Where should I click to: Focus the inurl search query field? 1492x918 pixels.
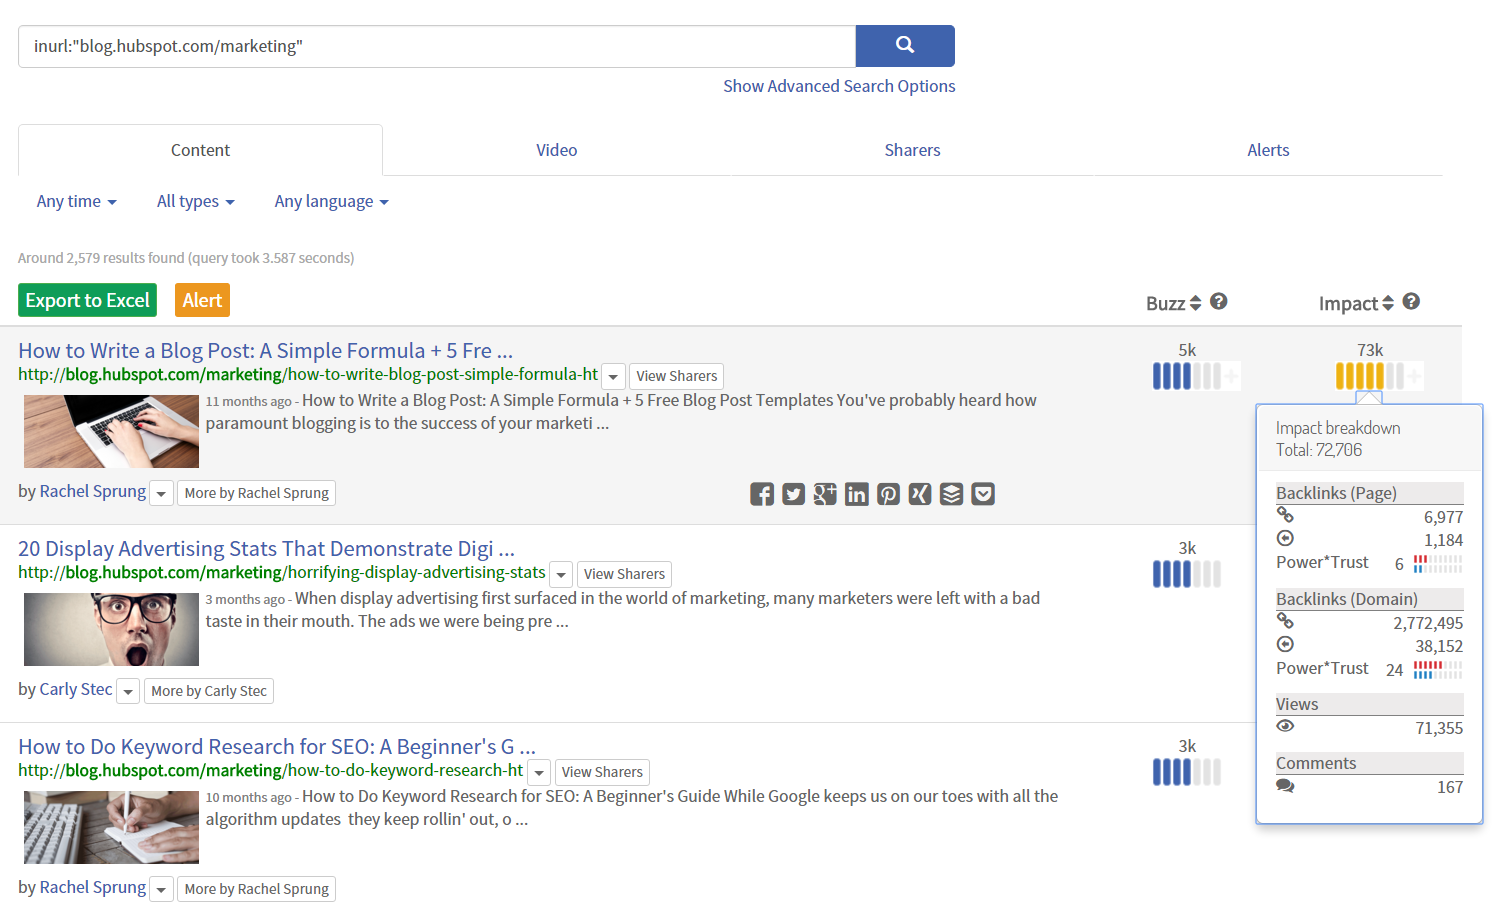[437, 46]
